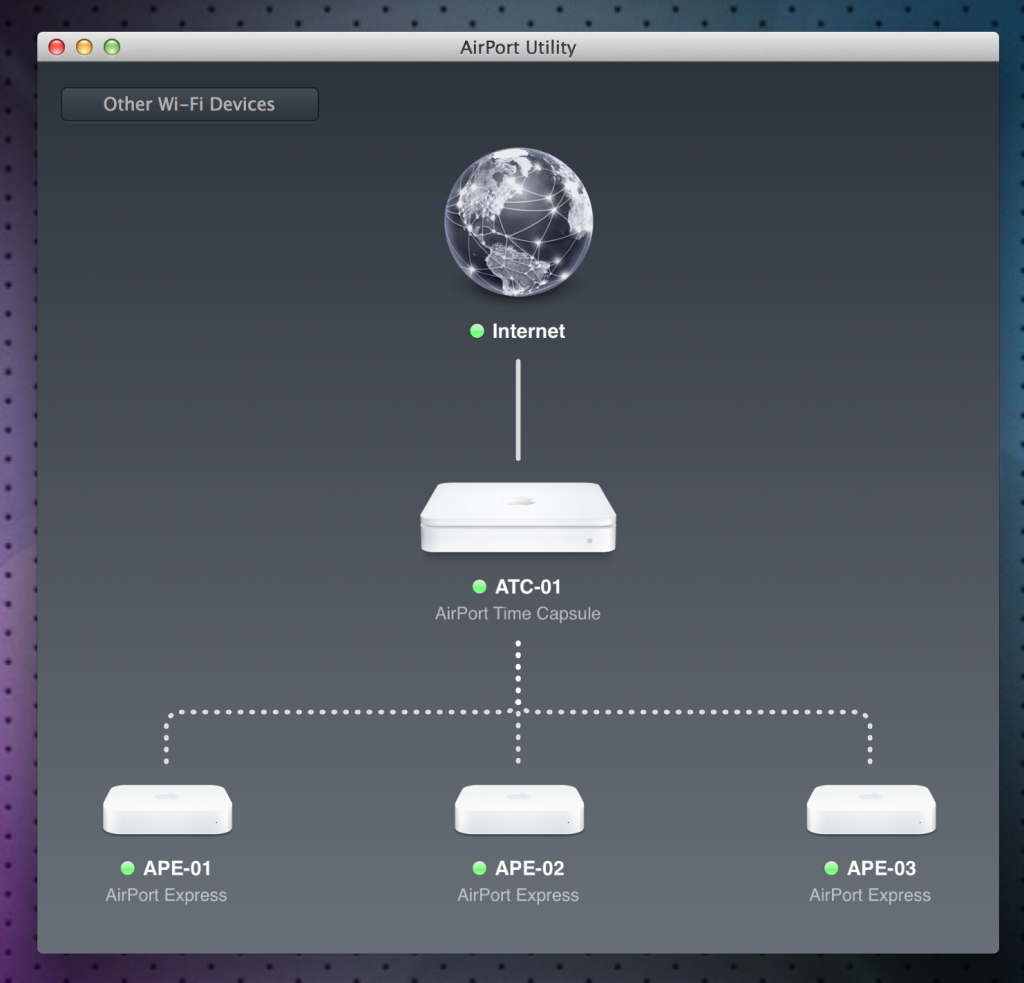Open the Other Wi-Fi Devices list
1024x983 pixels.
(189, 105)
